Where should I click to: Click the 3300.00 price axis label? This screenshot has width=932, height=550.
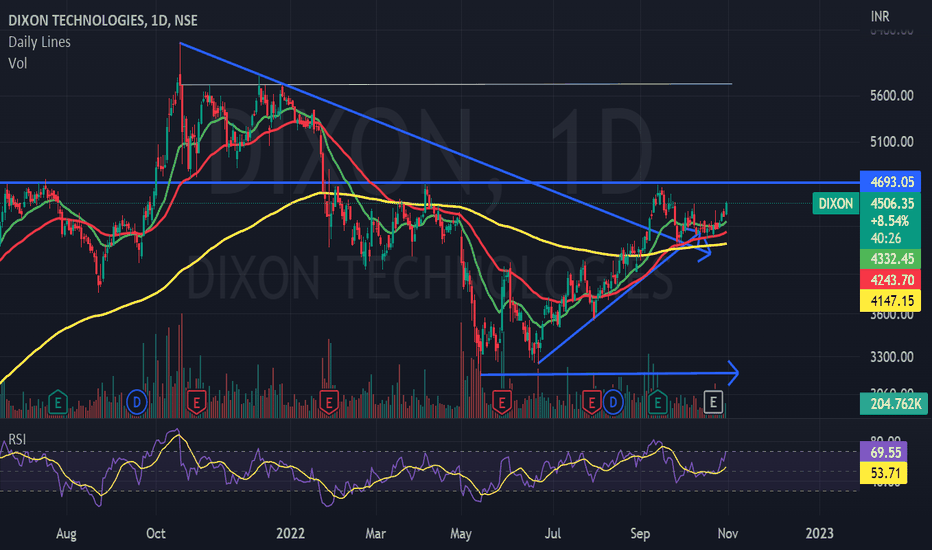coord(892,357)
